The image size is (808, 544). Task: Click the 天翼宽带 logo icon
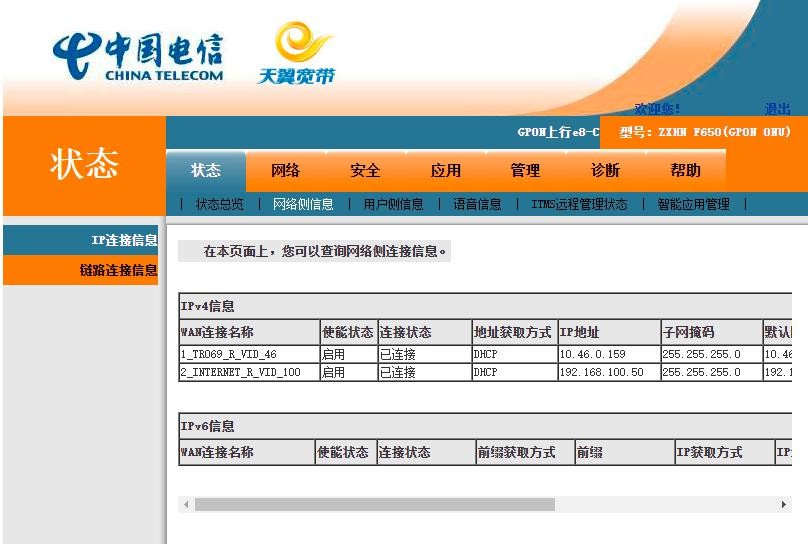(297, 54)
